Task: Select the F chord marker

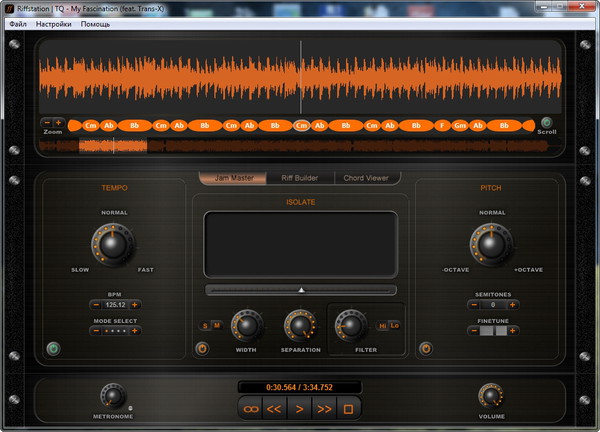Action: pos(442,126)
